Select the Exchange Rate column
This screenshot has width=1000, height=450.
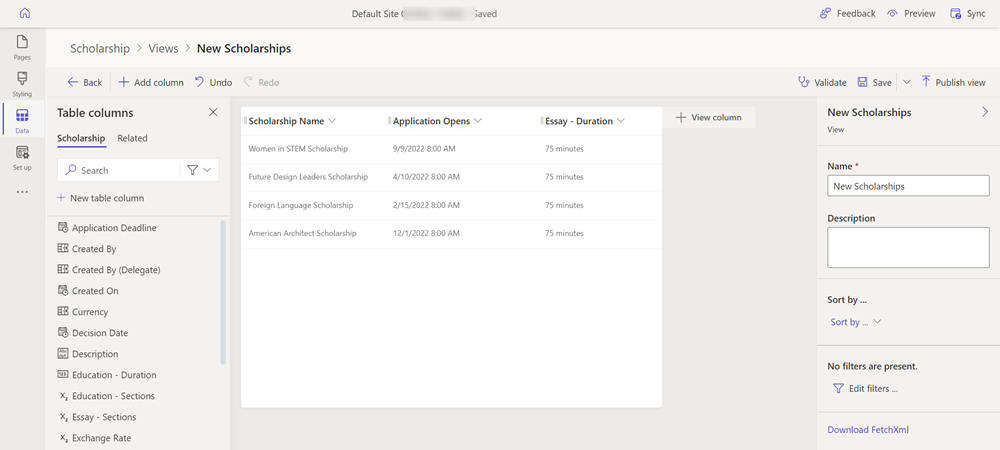[x=96, y=438]
